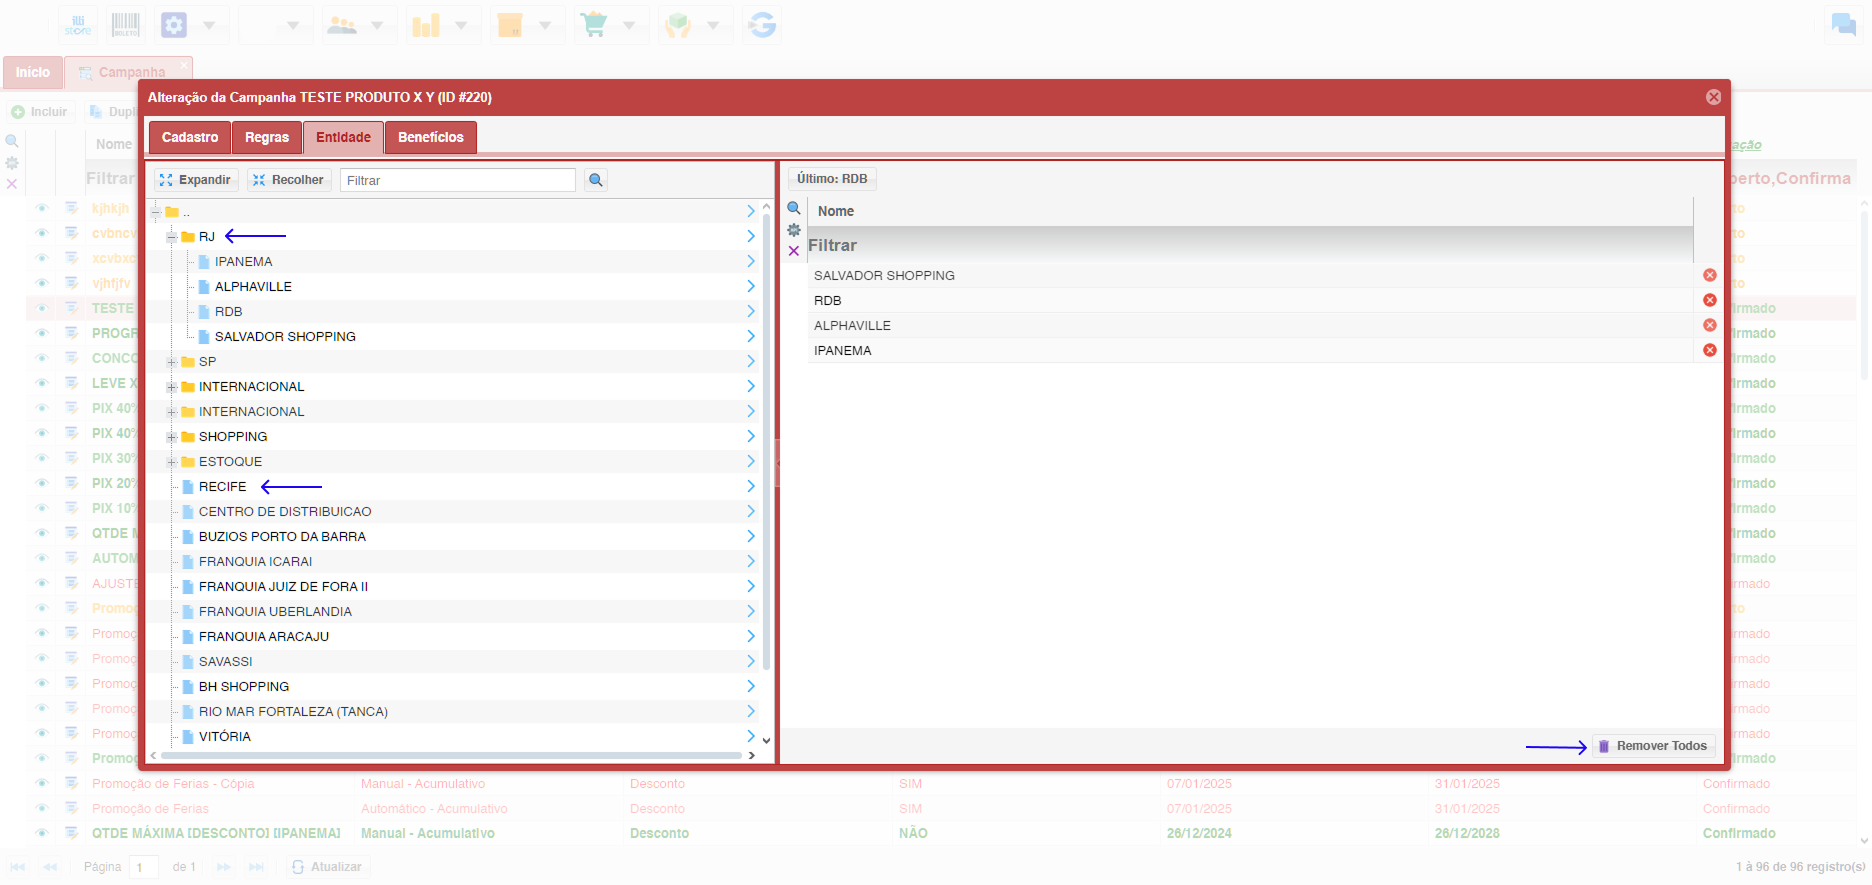The height and width of the screenshot is (885, 1872).
Task: Delete ALPHAVILLE from the selected entities
Action: click(1709, 325)
